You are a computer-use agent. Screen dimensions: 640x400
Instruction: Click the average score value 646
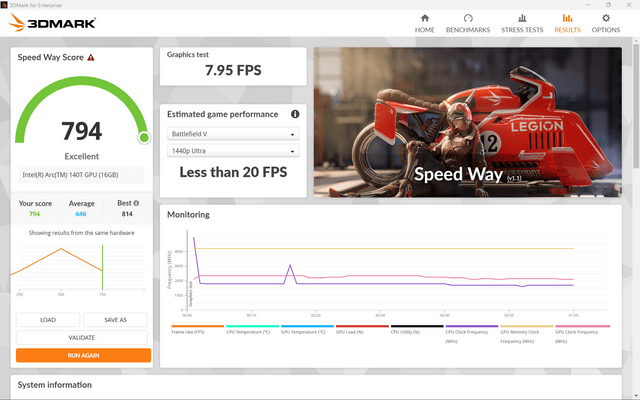pyautogui.click(x=81, y=214)
